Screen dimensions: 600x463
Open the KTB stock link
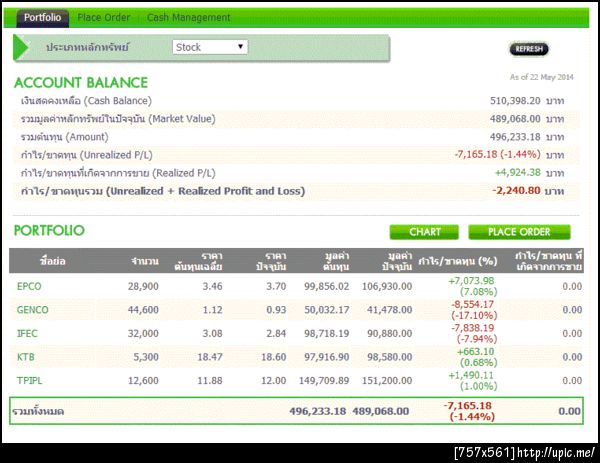[26, 357]
